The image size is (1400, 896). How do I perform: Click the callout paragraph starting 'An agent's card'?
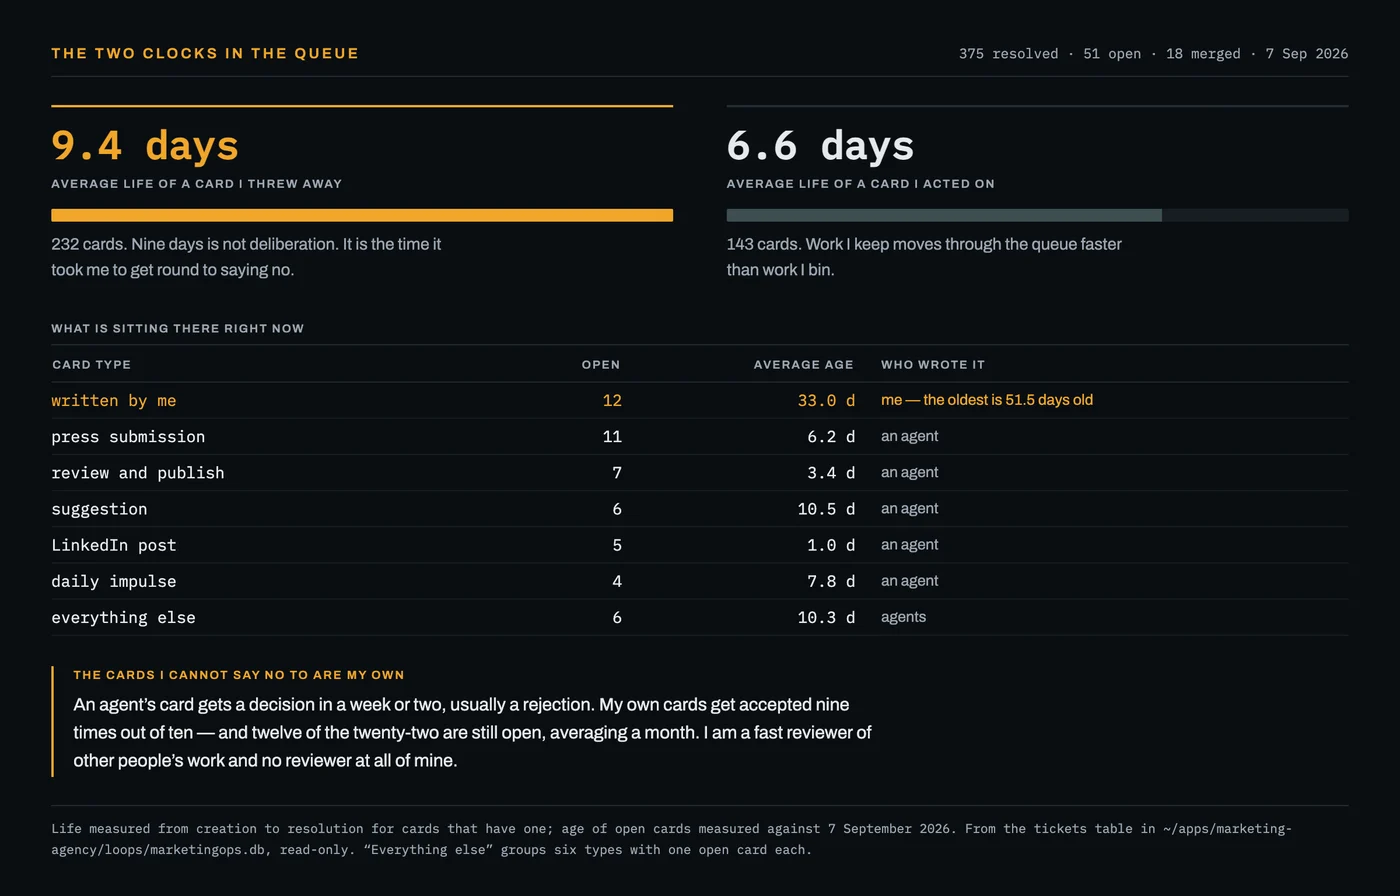click(x=472, y=733)
